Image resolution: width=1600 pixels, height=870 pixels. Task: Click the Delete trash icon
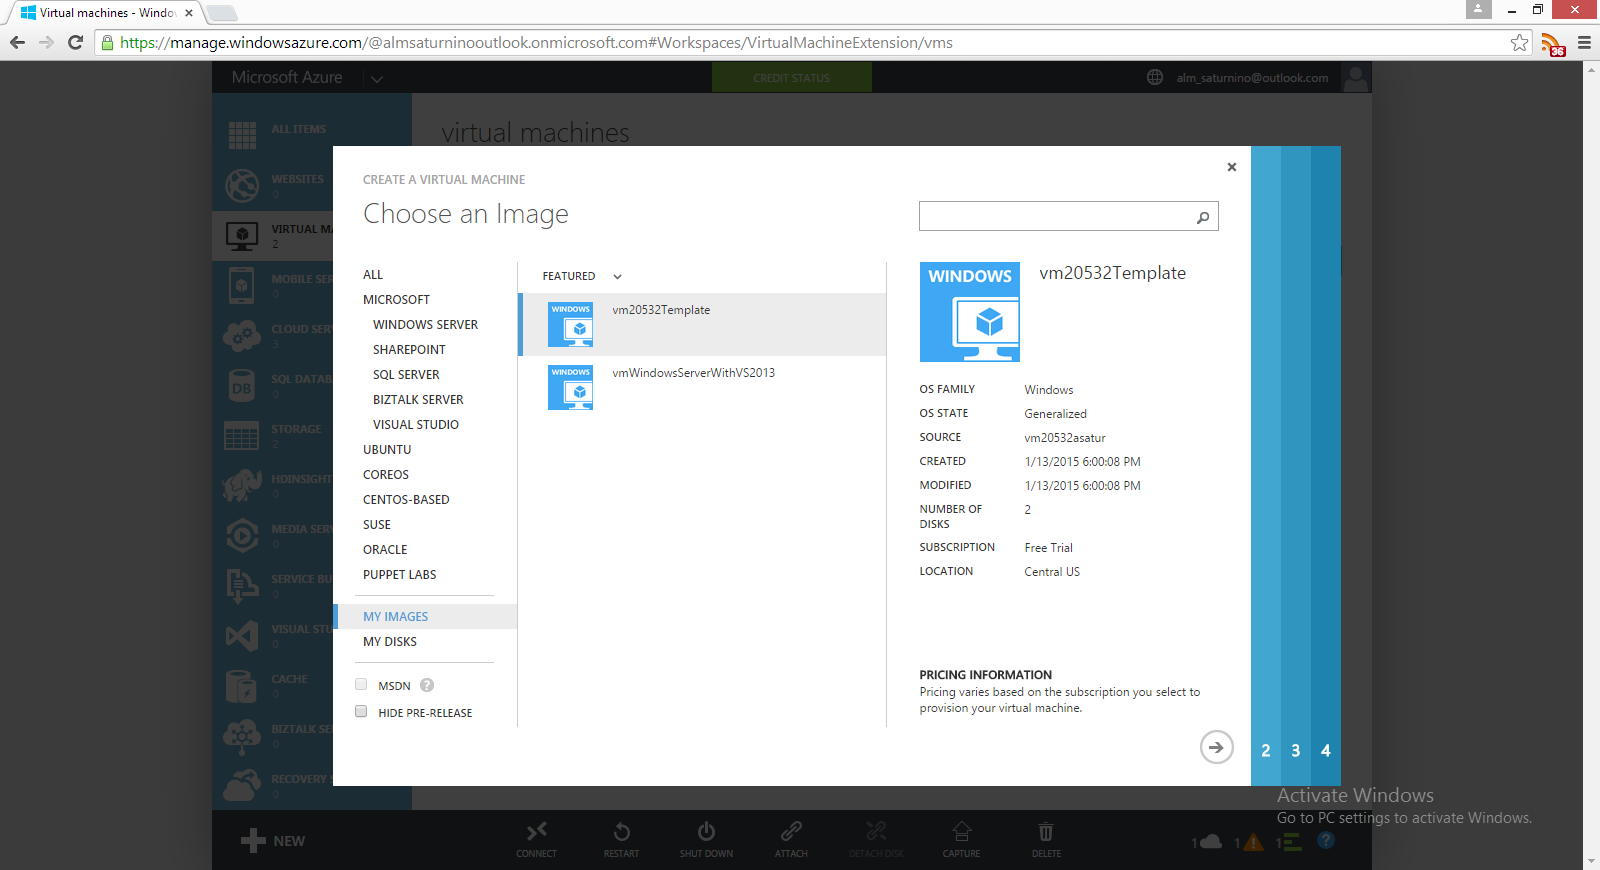pyautogui.click(x=1046, y=831)
